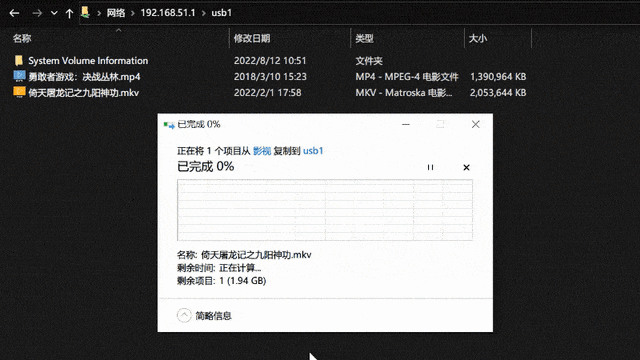Open recent locations dropdown chevron

click(54, 13)
